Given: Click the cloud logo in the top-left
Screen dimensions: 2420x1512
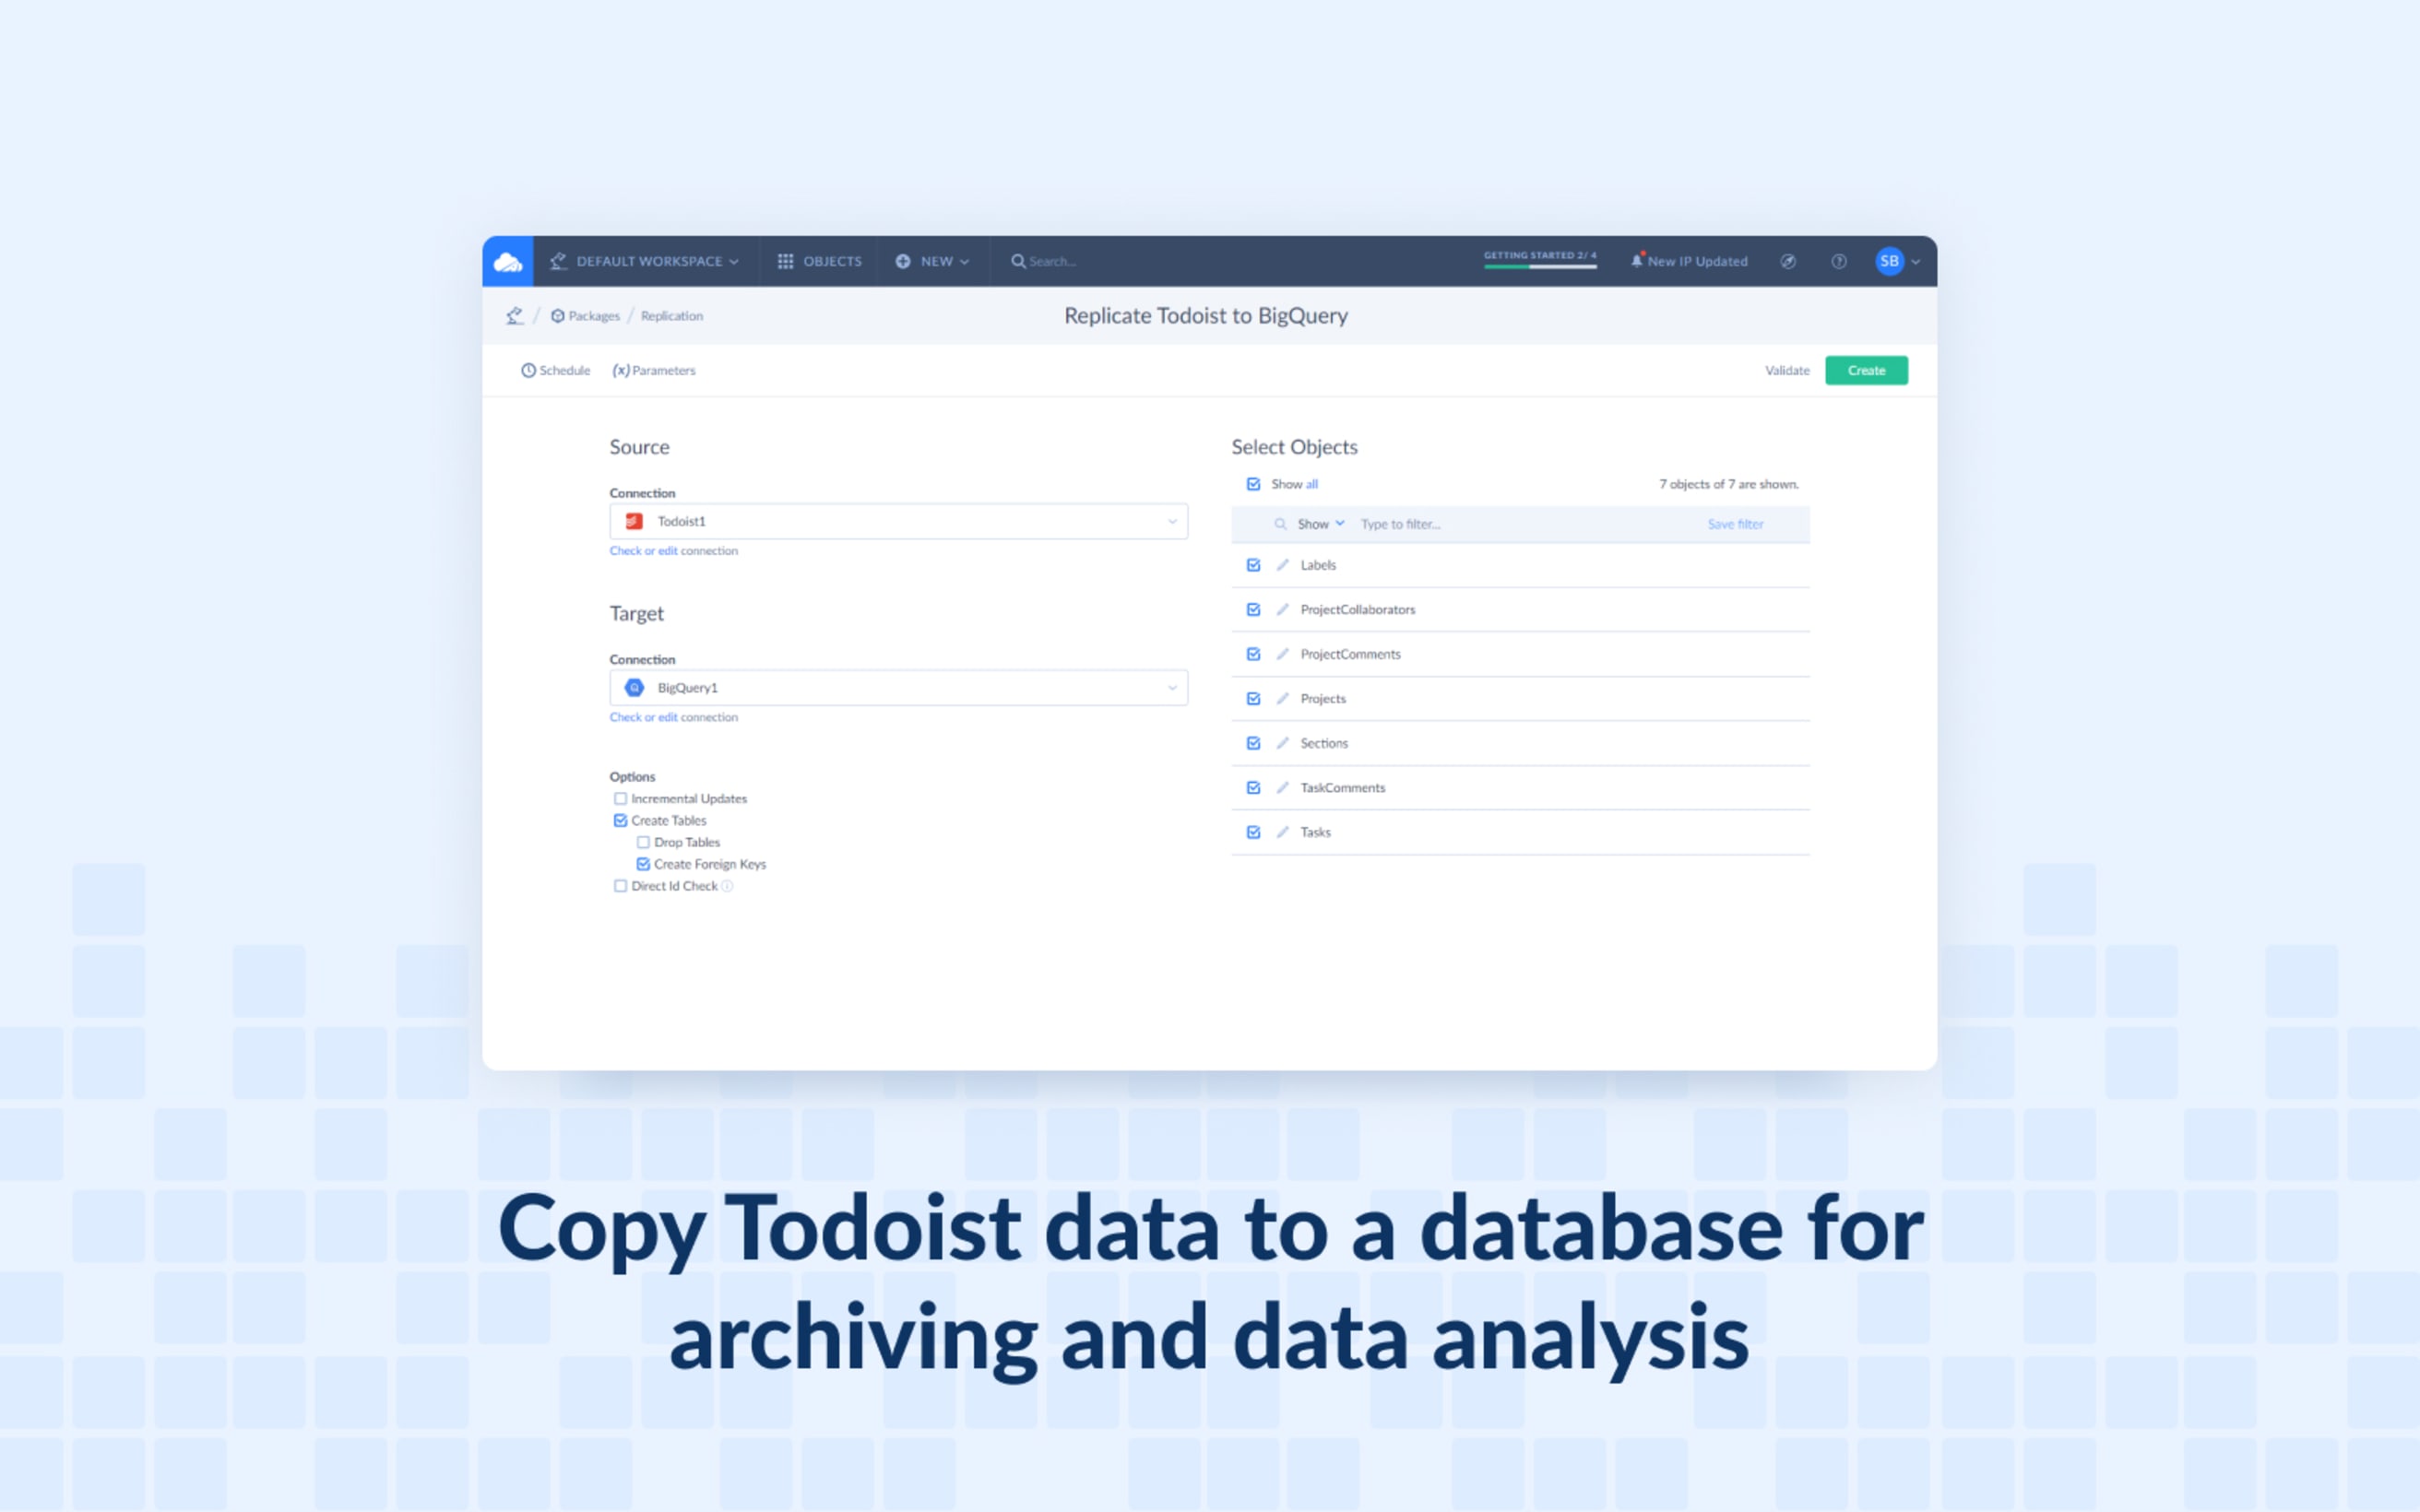Looking at the screenshot, I should [507, 261].
